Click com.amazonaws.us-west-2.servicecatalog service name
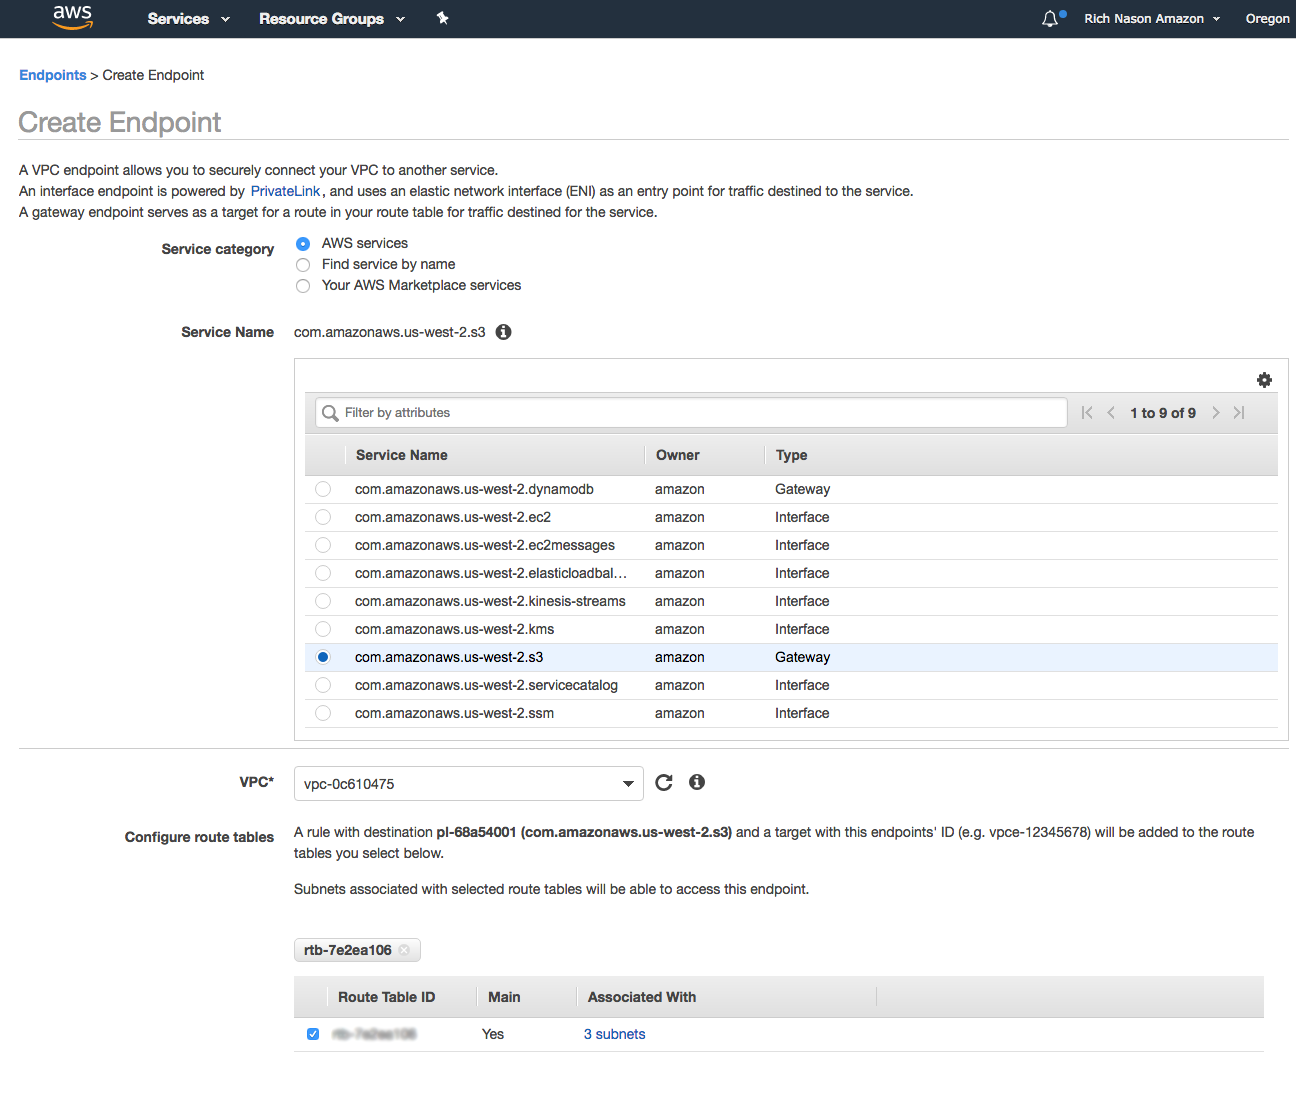Image resolution: width=1296 pixels, height=1095 pixels. (x=486, y=685)
